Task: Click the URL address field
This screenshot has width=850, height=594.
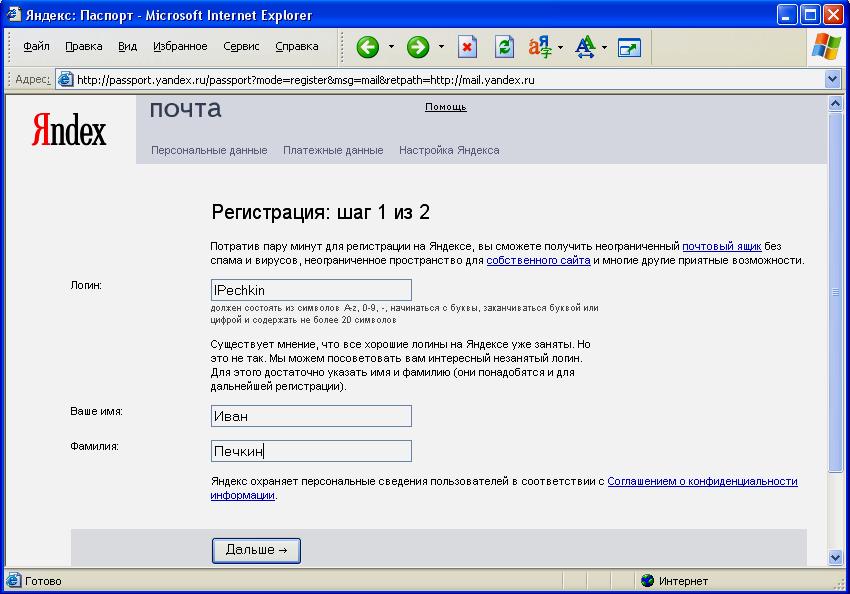Action: (x=439, y=80)
